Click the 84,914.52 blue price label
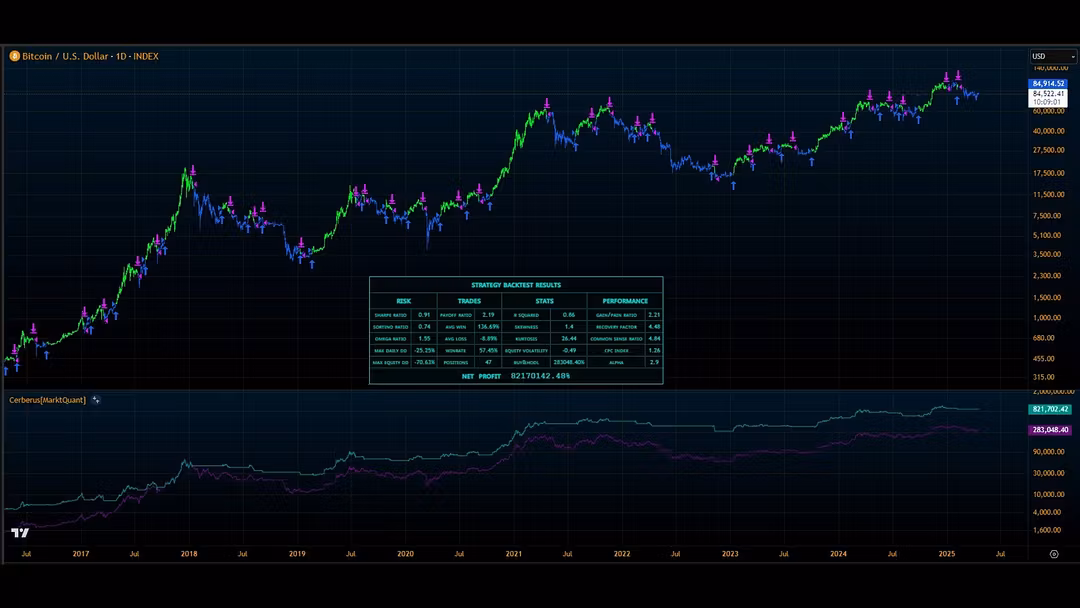Image resolution: width=1080 pixels, height=608 pixels. 1049,84
